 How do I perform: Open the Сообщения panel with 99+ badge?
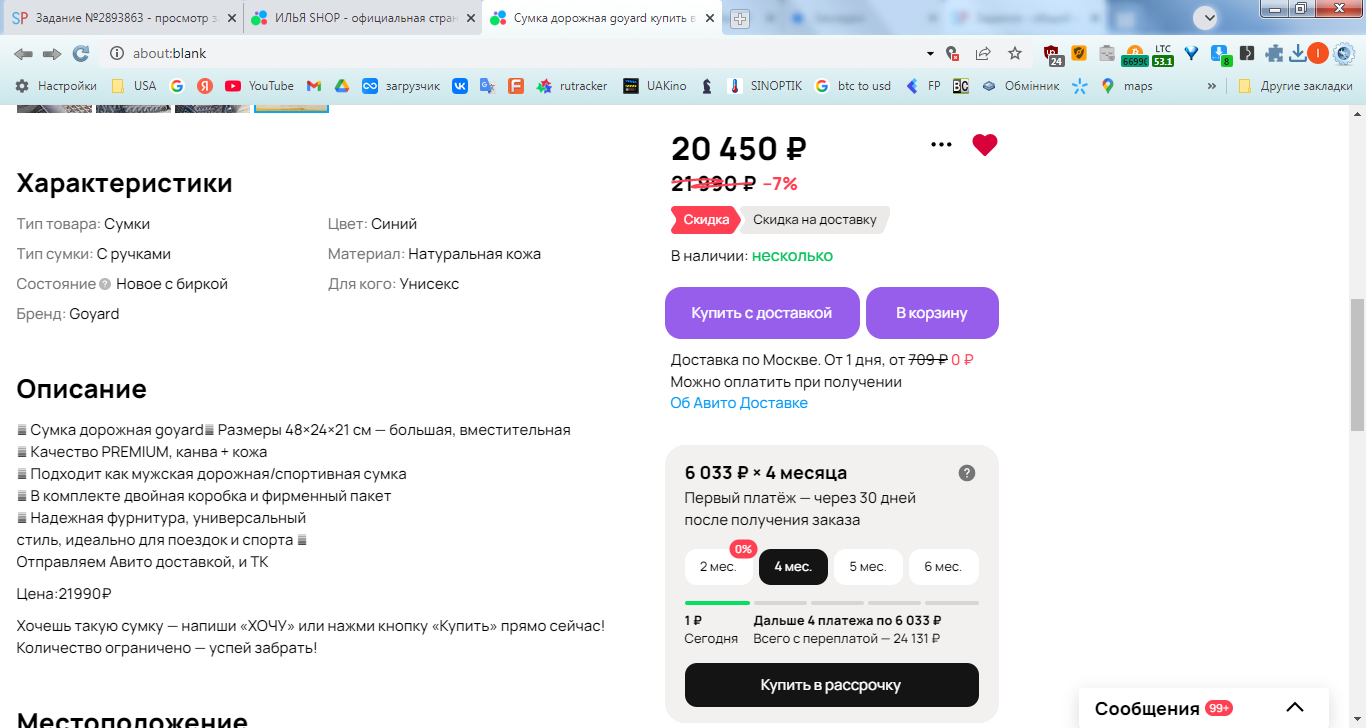(x=1204, y=708)
